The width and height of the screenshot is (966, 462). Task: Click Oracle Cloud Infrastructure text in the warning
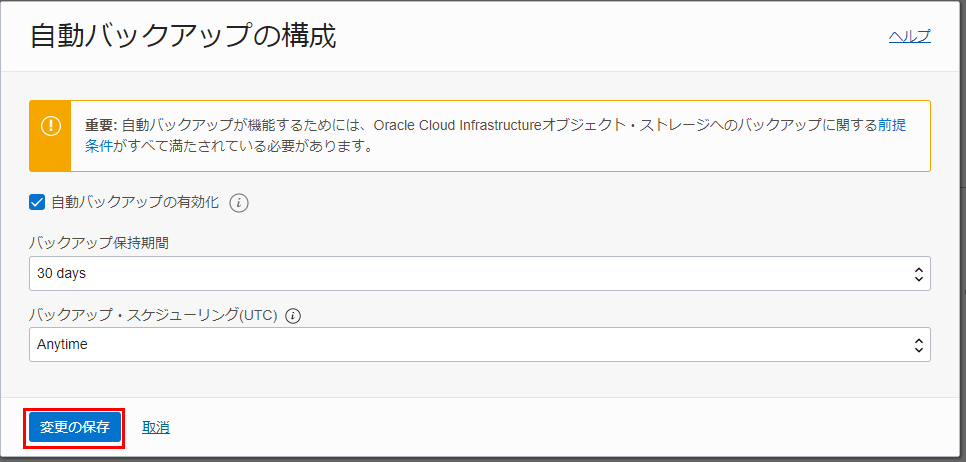click(x=457, y=126)
